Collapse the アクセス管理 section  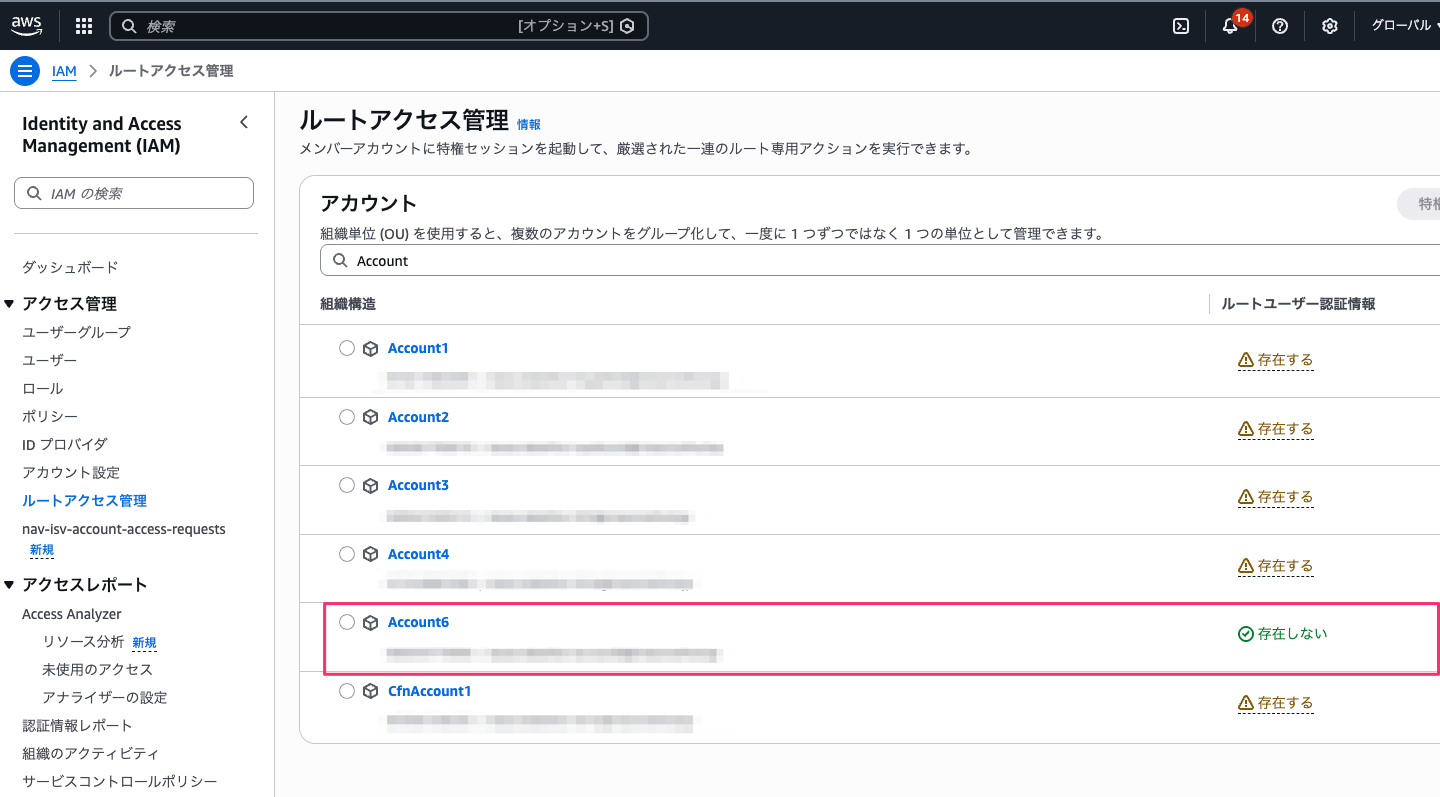[x=10, y=304]
